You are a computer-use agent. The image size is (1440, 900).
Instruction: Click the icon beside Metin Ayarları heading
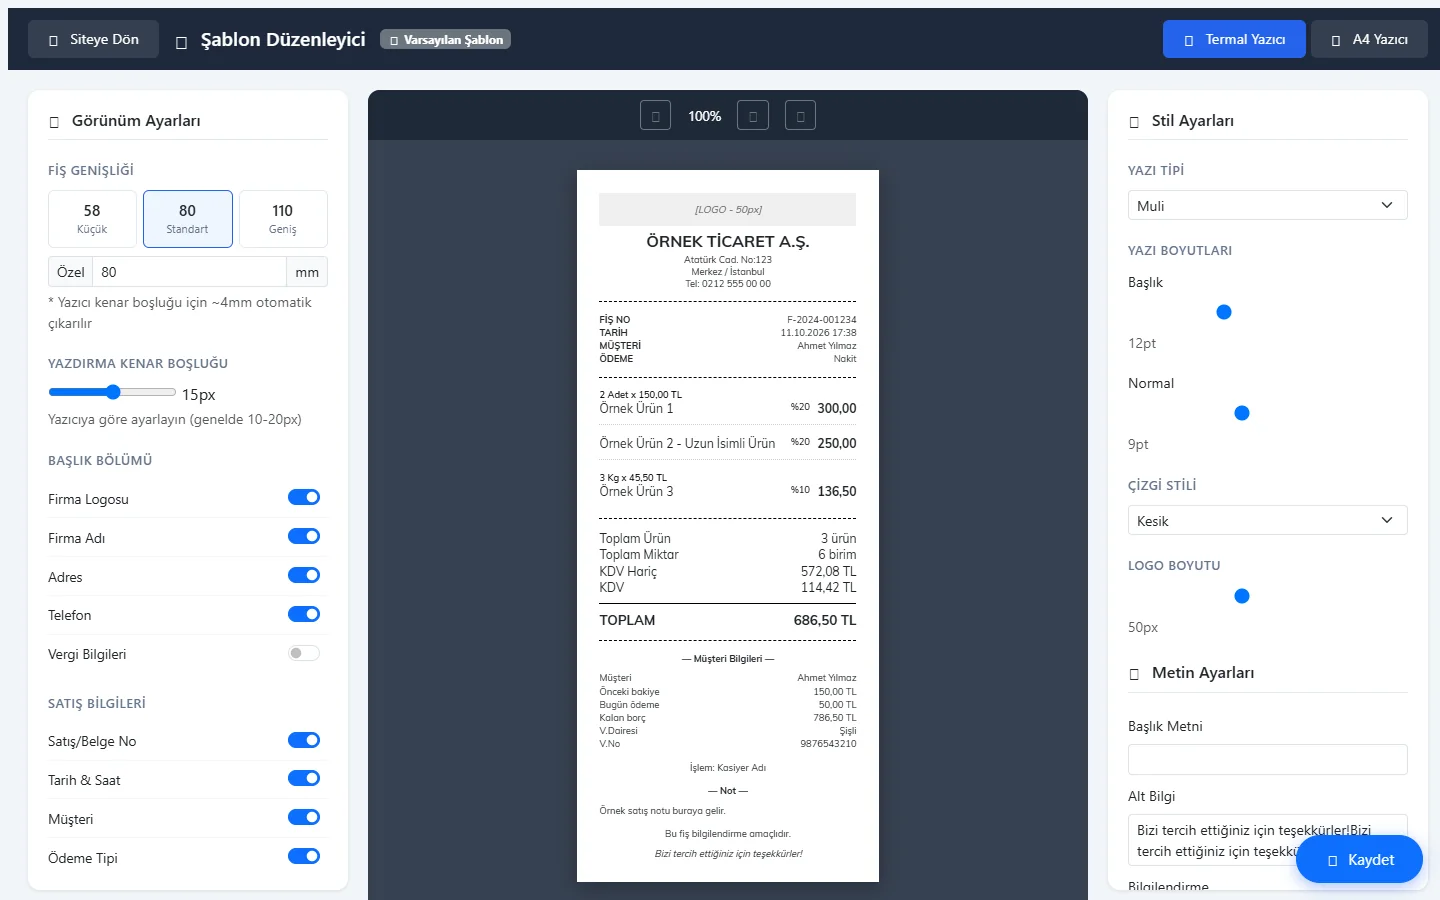(1134, 674)
